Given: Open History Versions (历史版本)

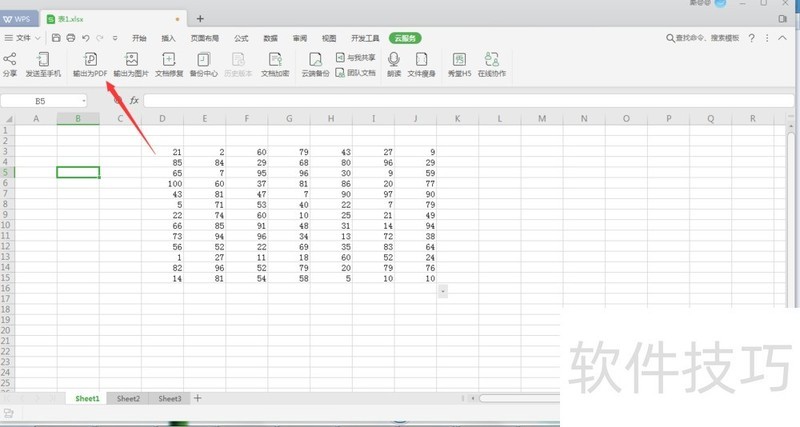Looking at the screenshot, I should click(238, 64).
